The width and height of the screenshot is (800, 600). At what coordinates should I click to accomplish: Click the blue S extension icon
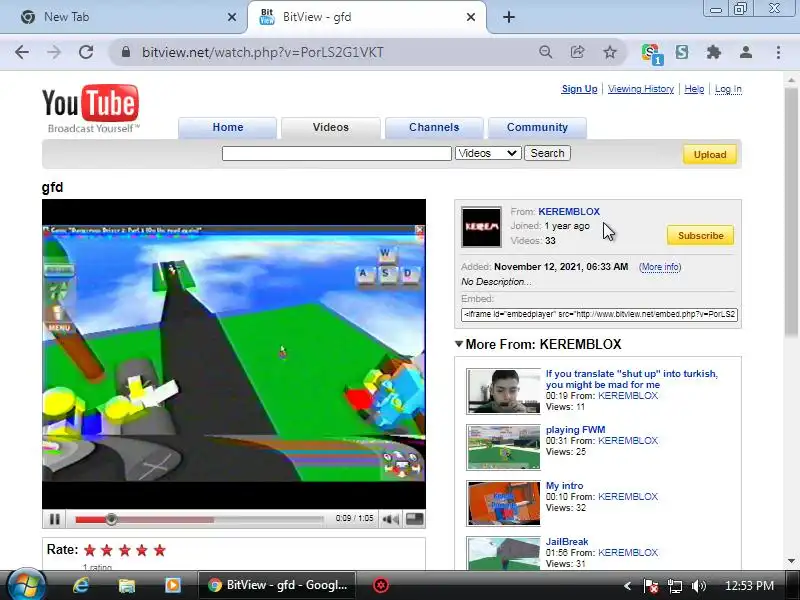[x=682, y=52]
